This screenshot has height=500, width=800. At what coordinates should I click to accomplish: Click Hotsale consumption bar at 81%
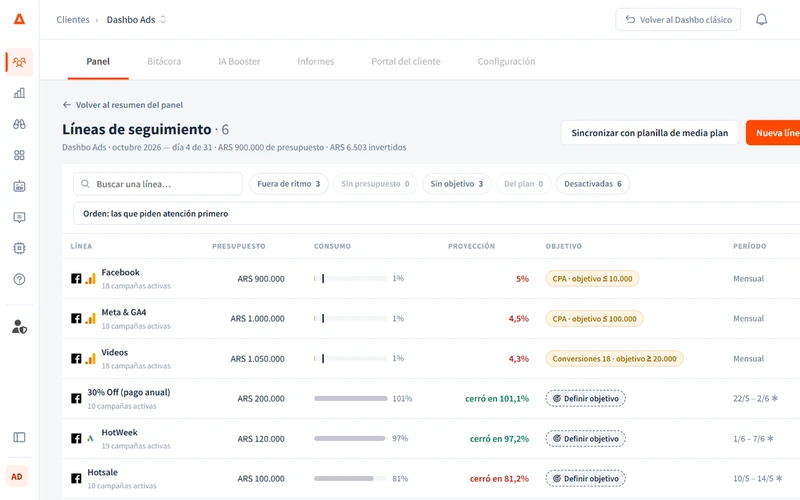[x=351, y=479]
